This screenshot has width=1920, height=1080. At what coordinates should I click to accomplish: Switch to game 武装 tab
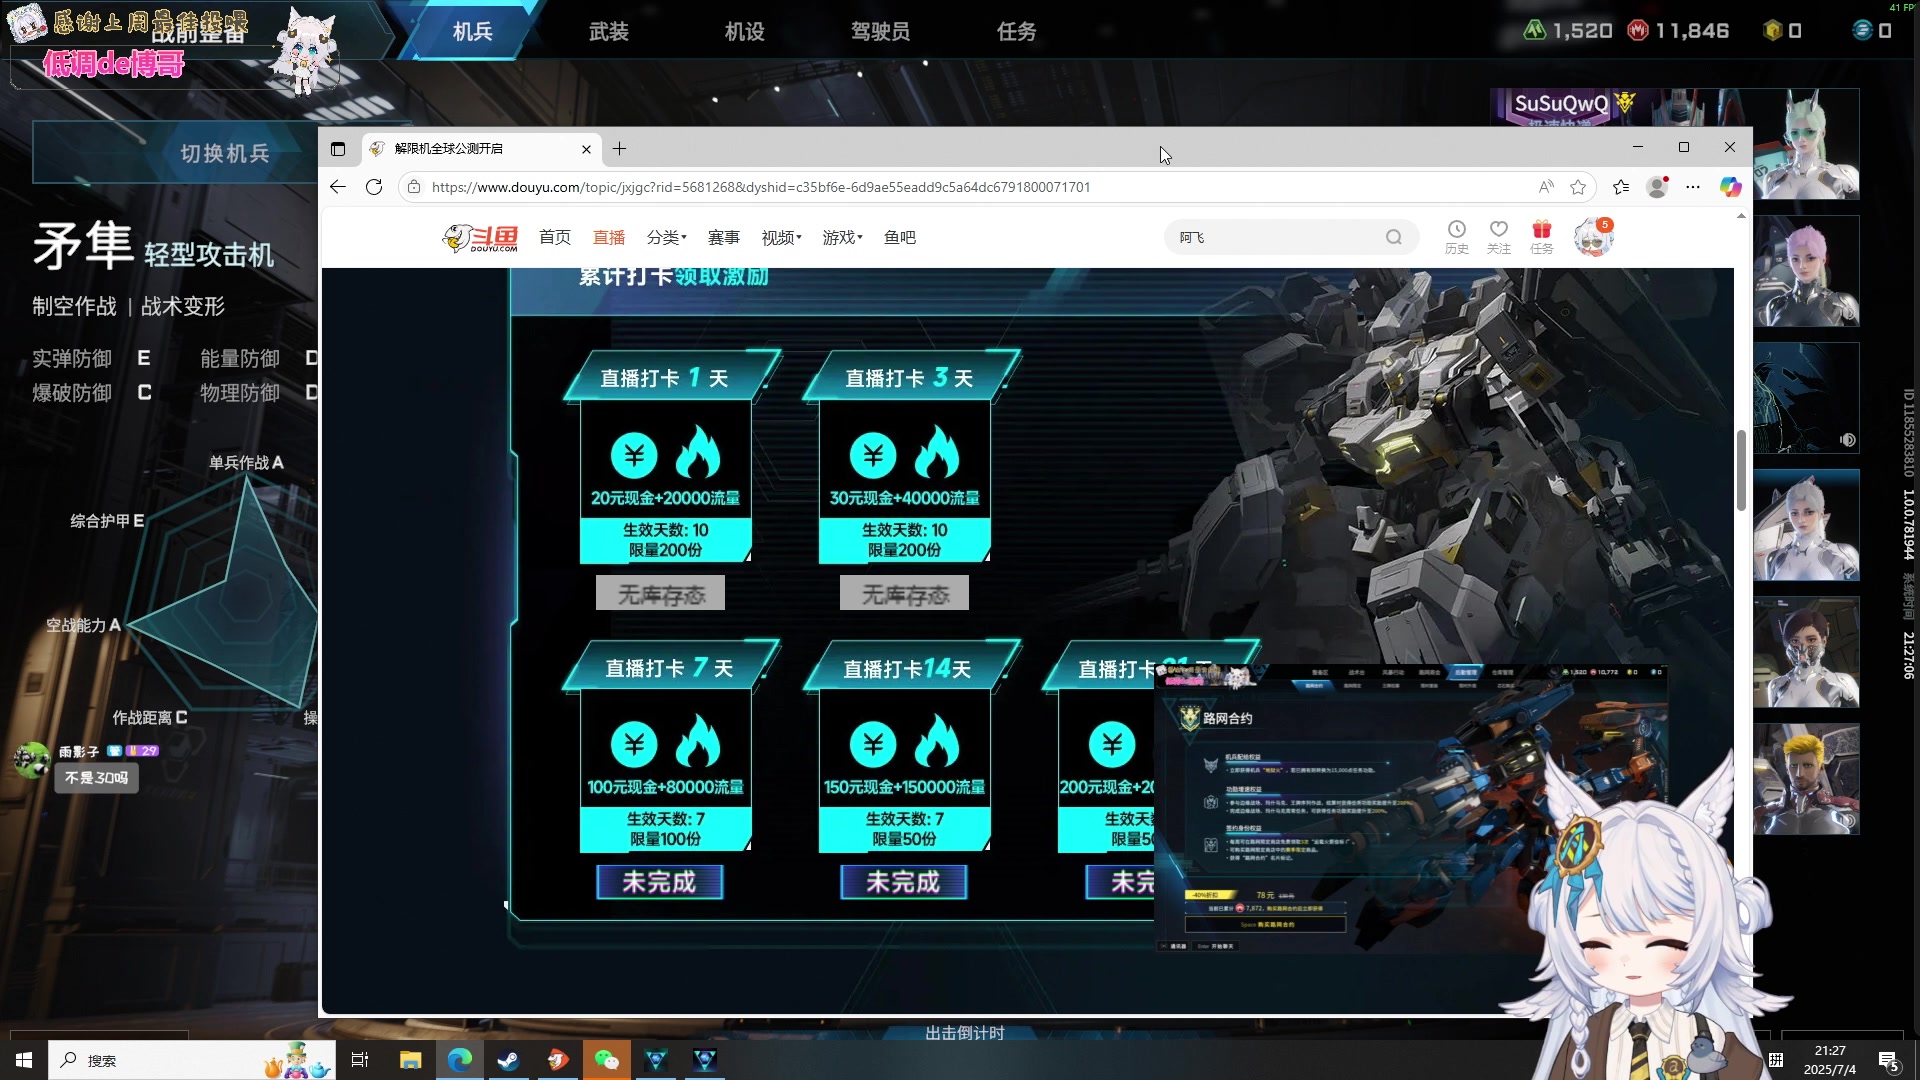609,31
